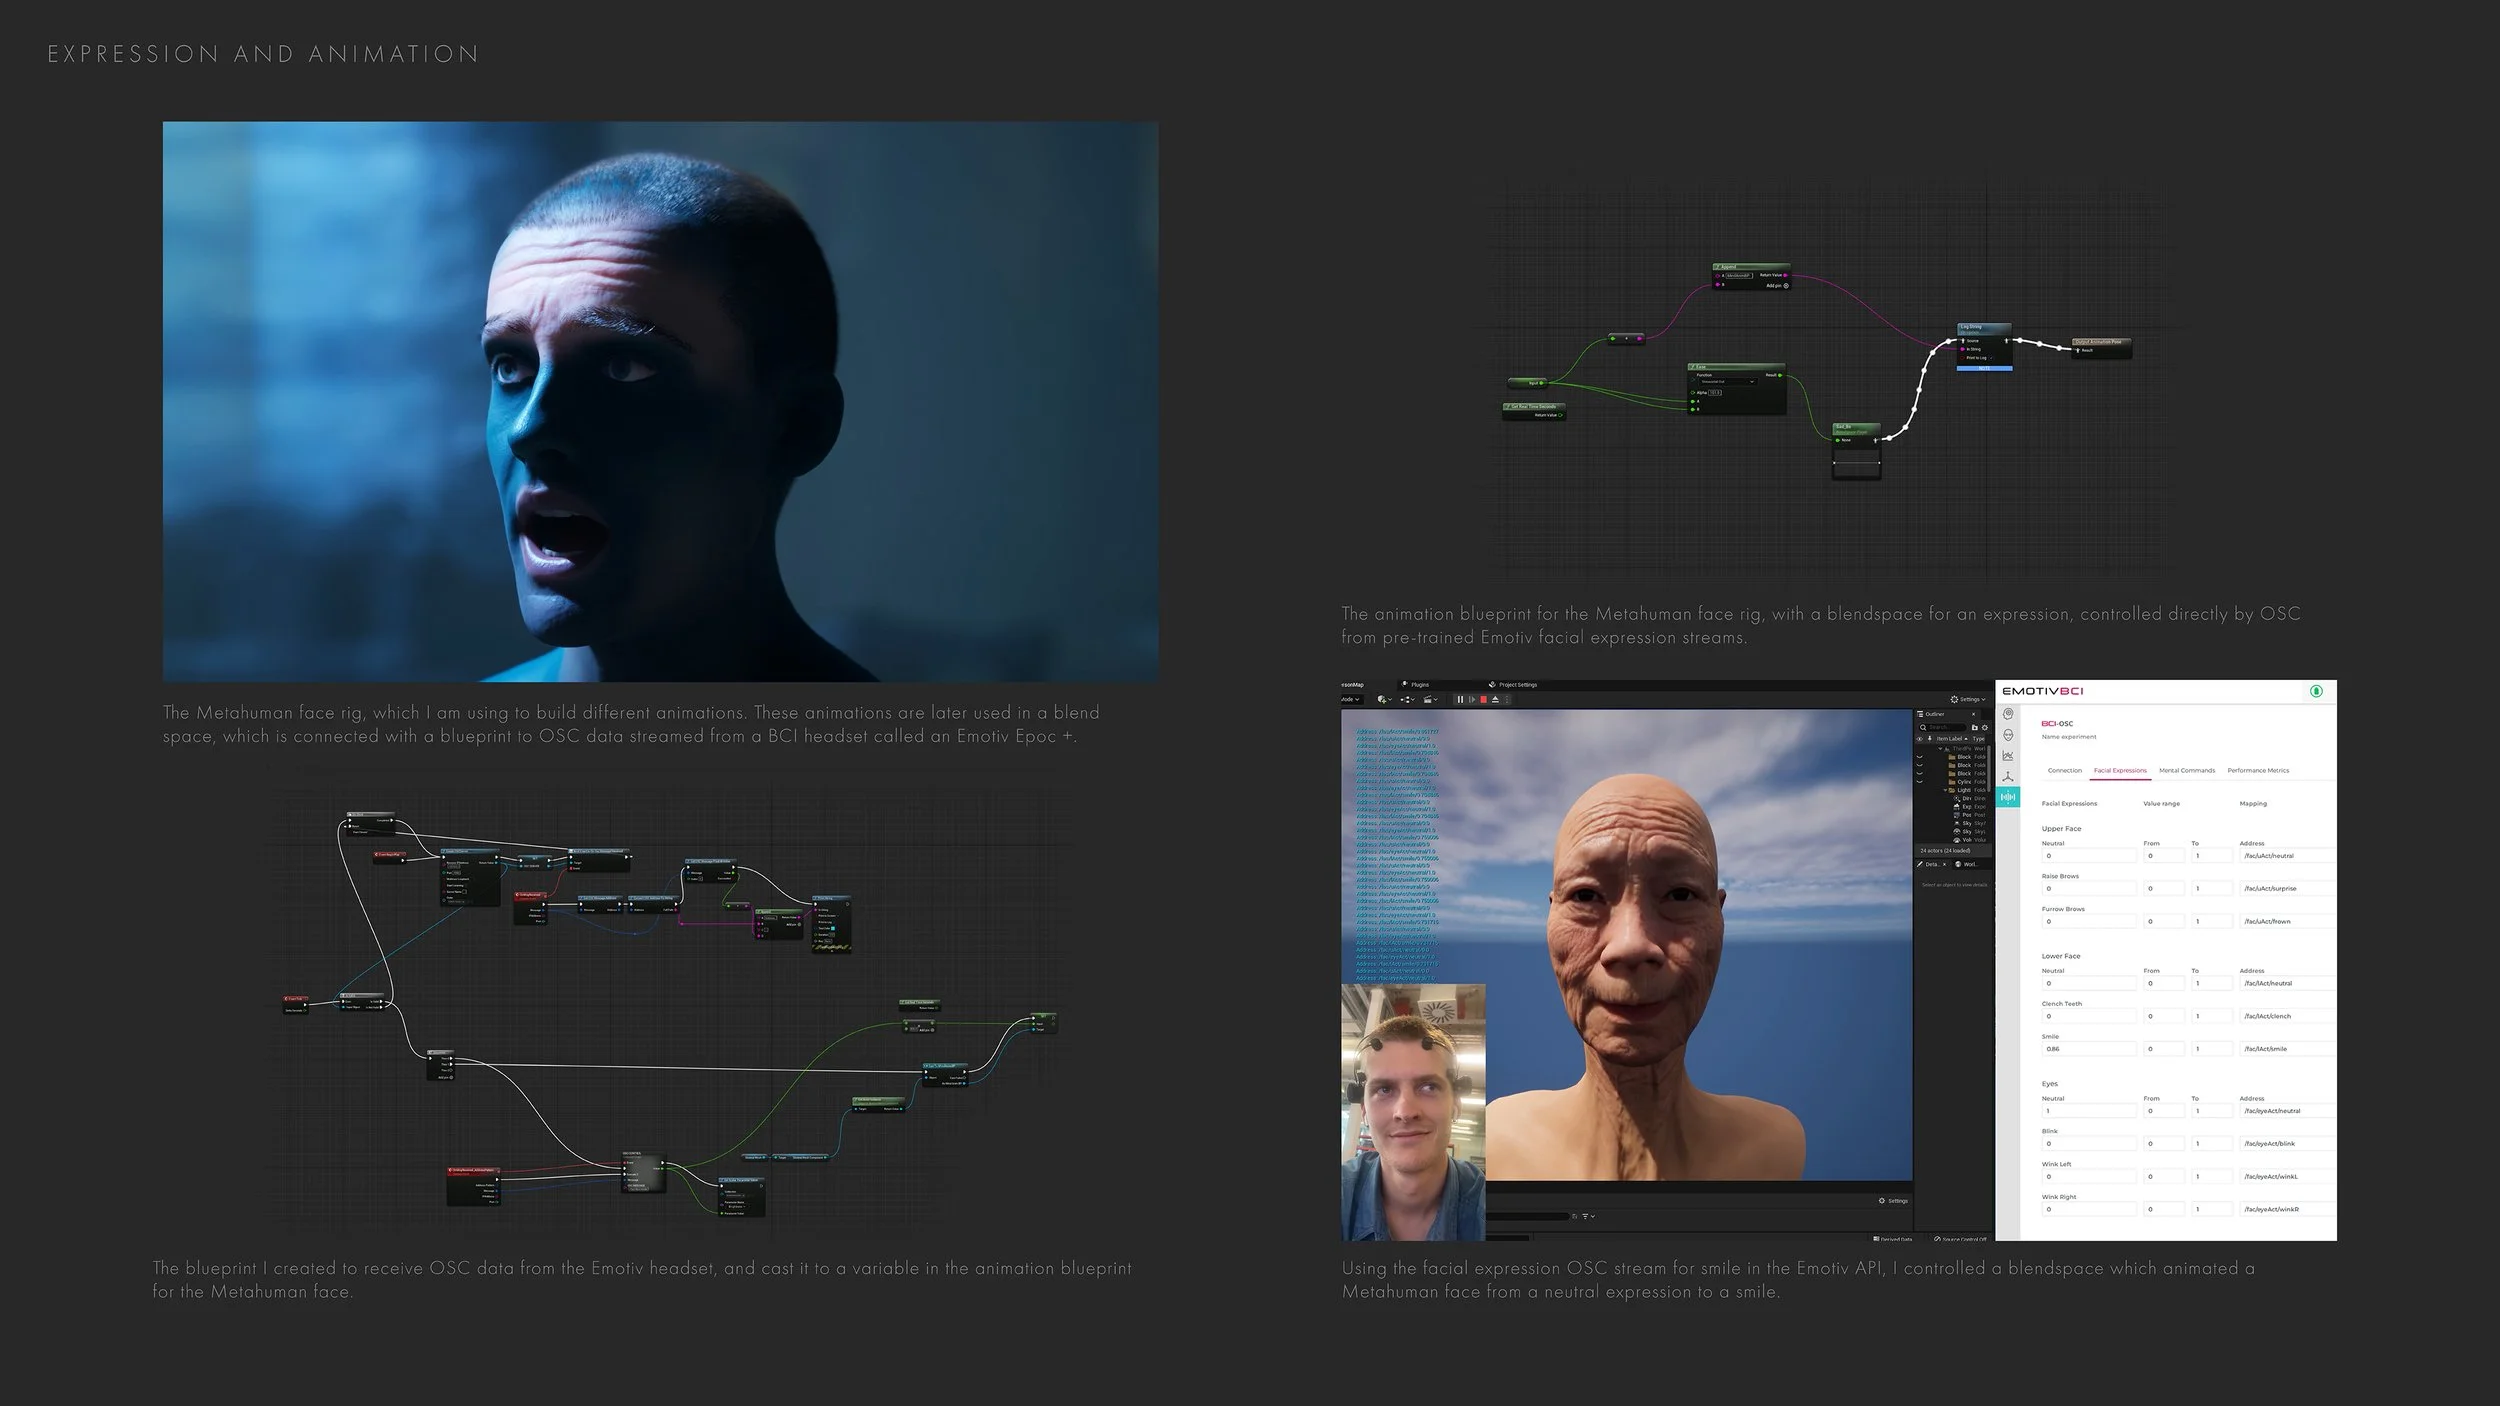Pause the Unreal play session
The width and height of the screenshot is (2500, 1406).
tap(1460, 699)
